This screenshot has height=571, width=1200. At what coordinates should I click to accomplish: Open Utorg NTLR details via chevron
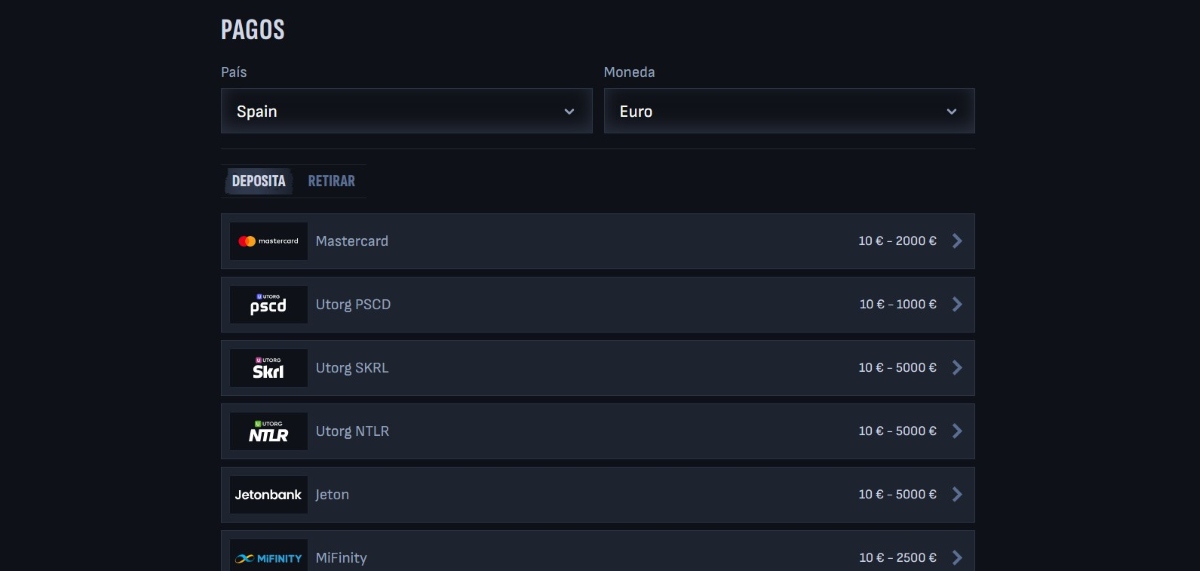(957, 431)
